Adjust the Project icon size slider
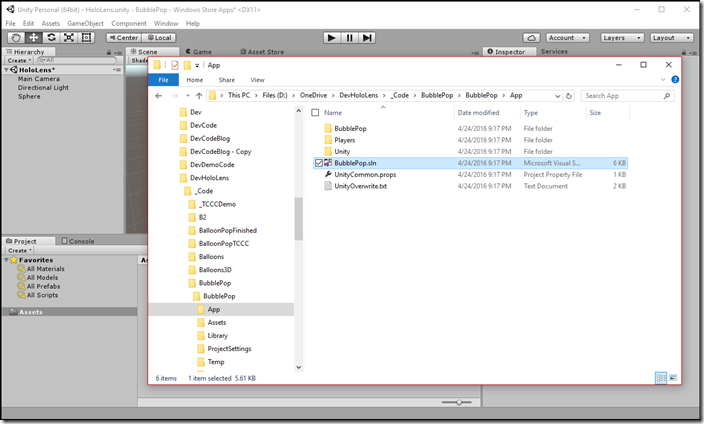The width and height of the screenshot is (704, 424). click(457, 402)
